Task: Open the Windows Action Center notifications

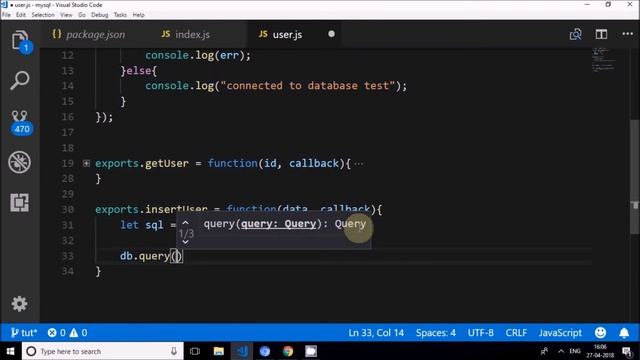Action: coord(627,351)
